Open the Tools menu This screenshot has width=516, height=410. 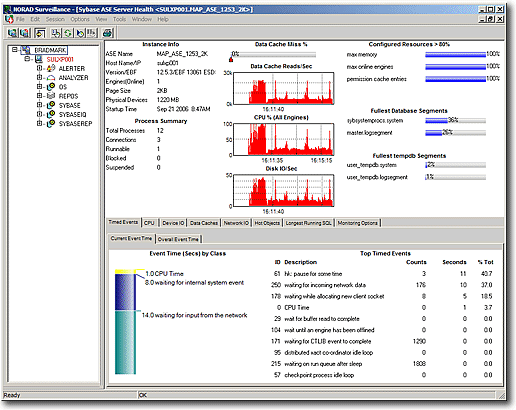(119, 19)
